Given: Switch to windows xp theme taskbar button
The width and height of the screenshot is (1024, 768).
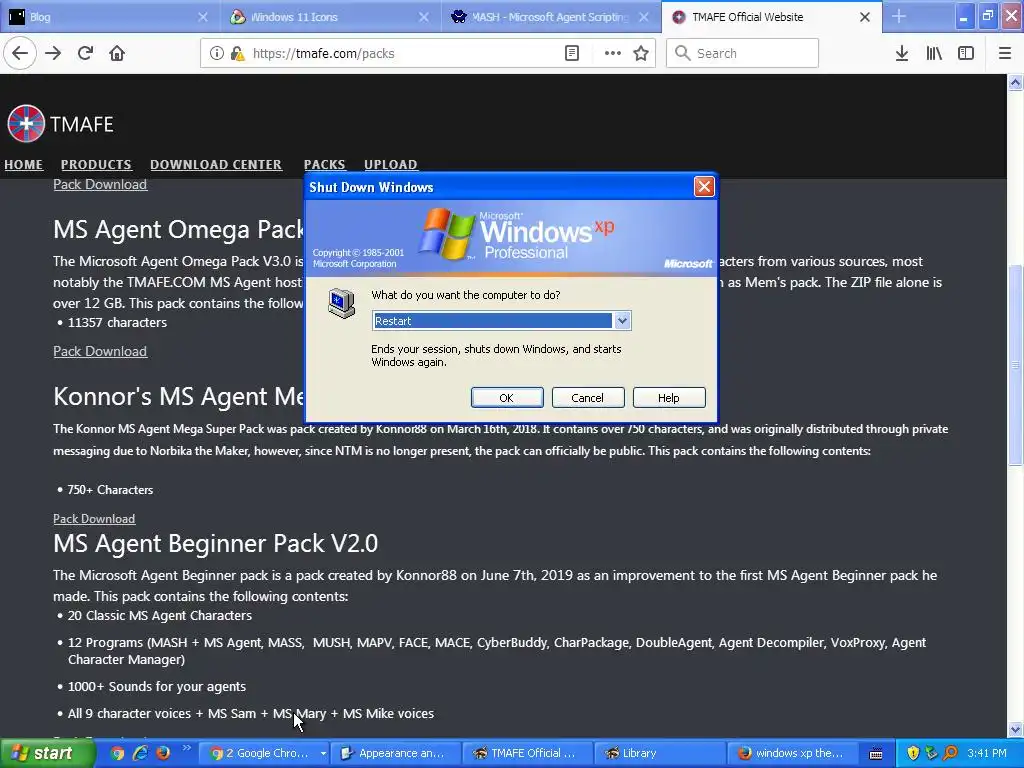Looking at the screenshot, I should 792,754.
